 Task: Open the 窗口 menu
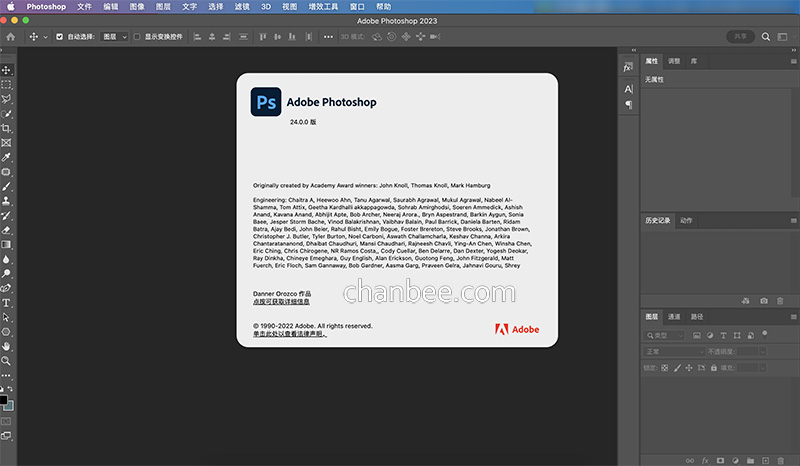click(357, 7)
